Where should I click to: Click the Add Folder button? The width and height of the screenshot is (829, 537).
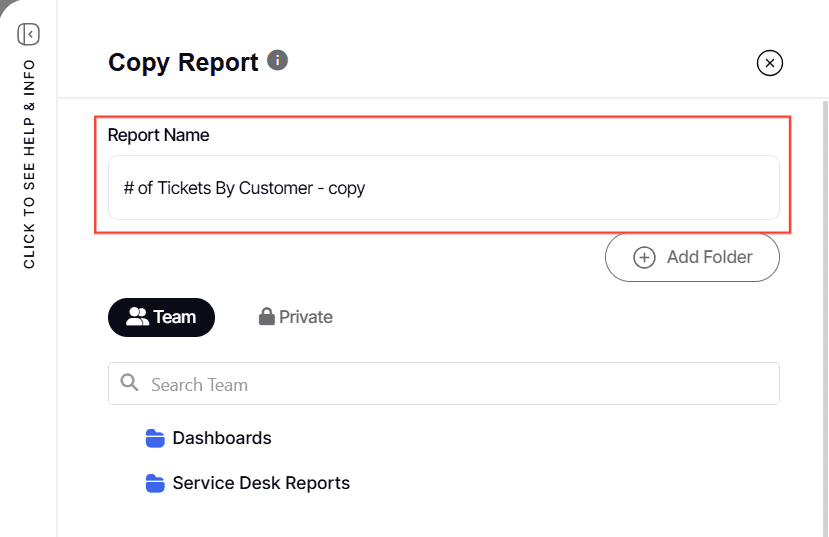coord(692,257)
